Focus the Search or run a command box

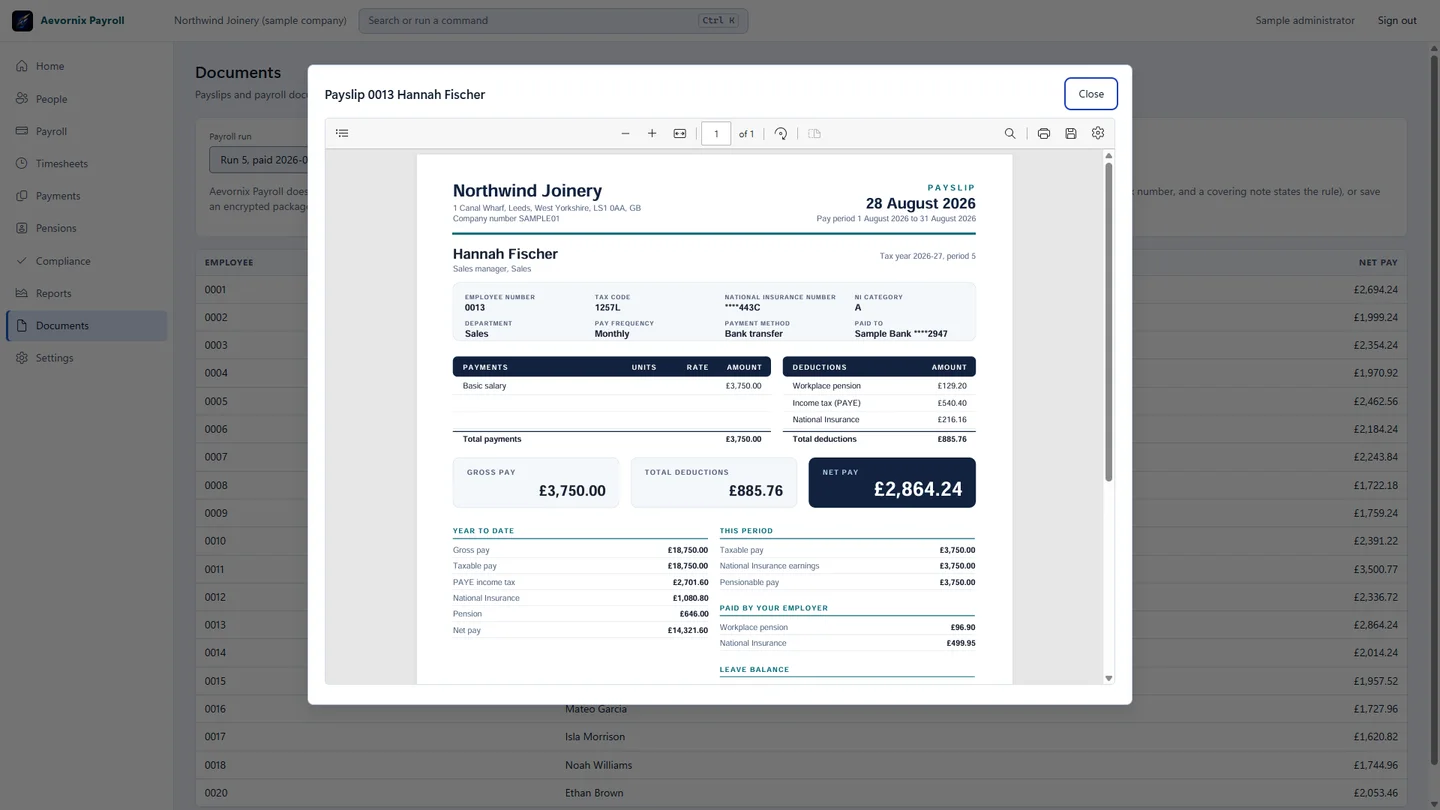553,20
